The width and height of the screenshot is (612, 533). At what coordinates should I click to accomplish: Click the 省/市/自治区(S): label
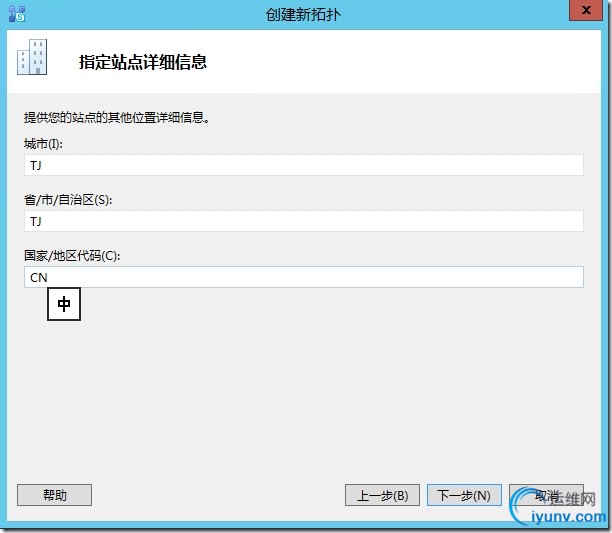coord(68,200)
